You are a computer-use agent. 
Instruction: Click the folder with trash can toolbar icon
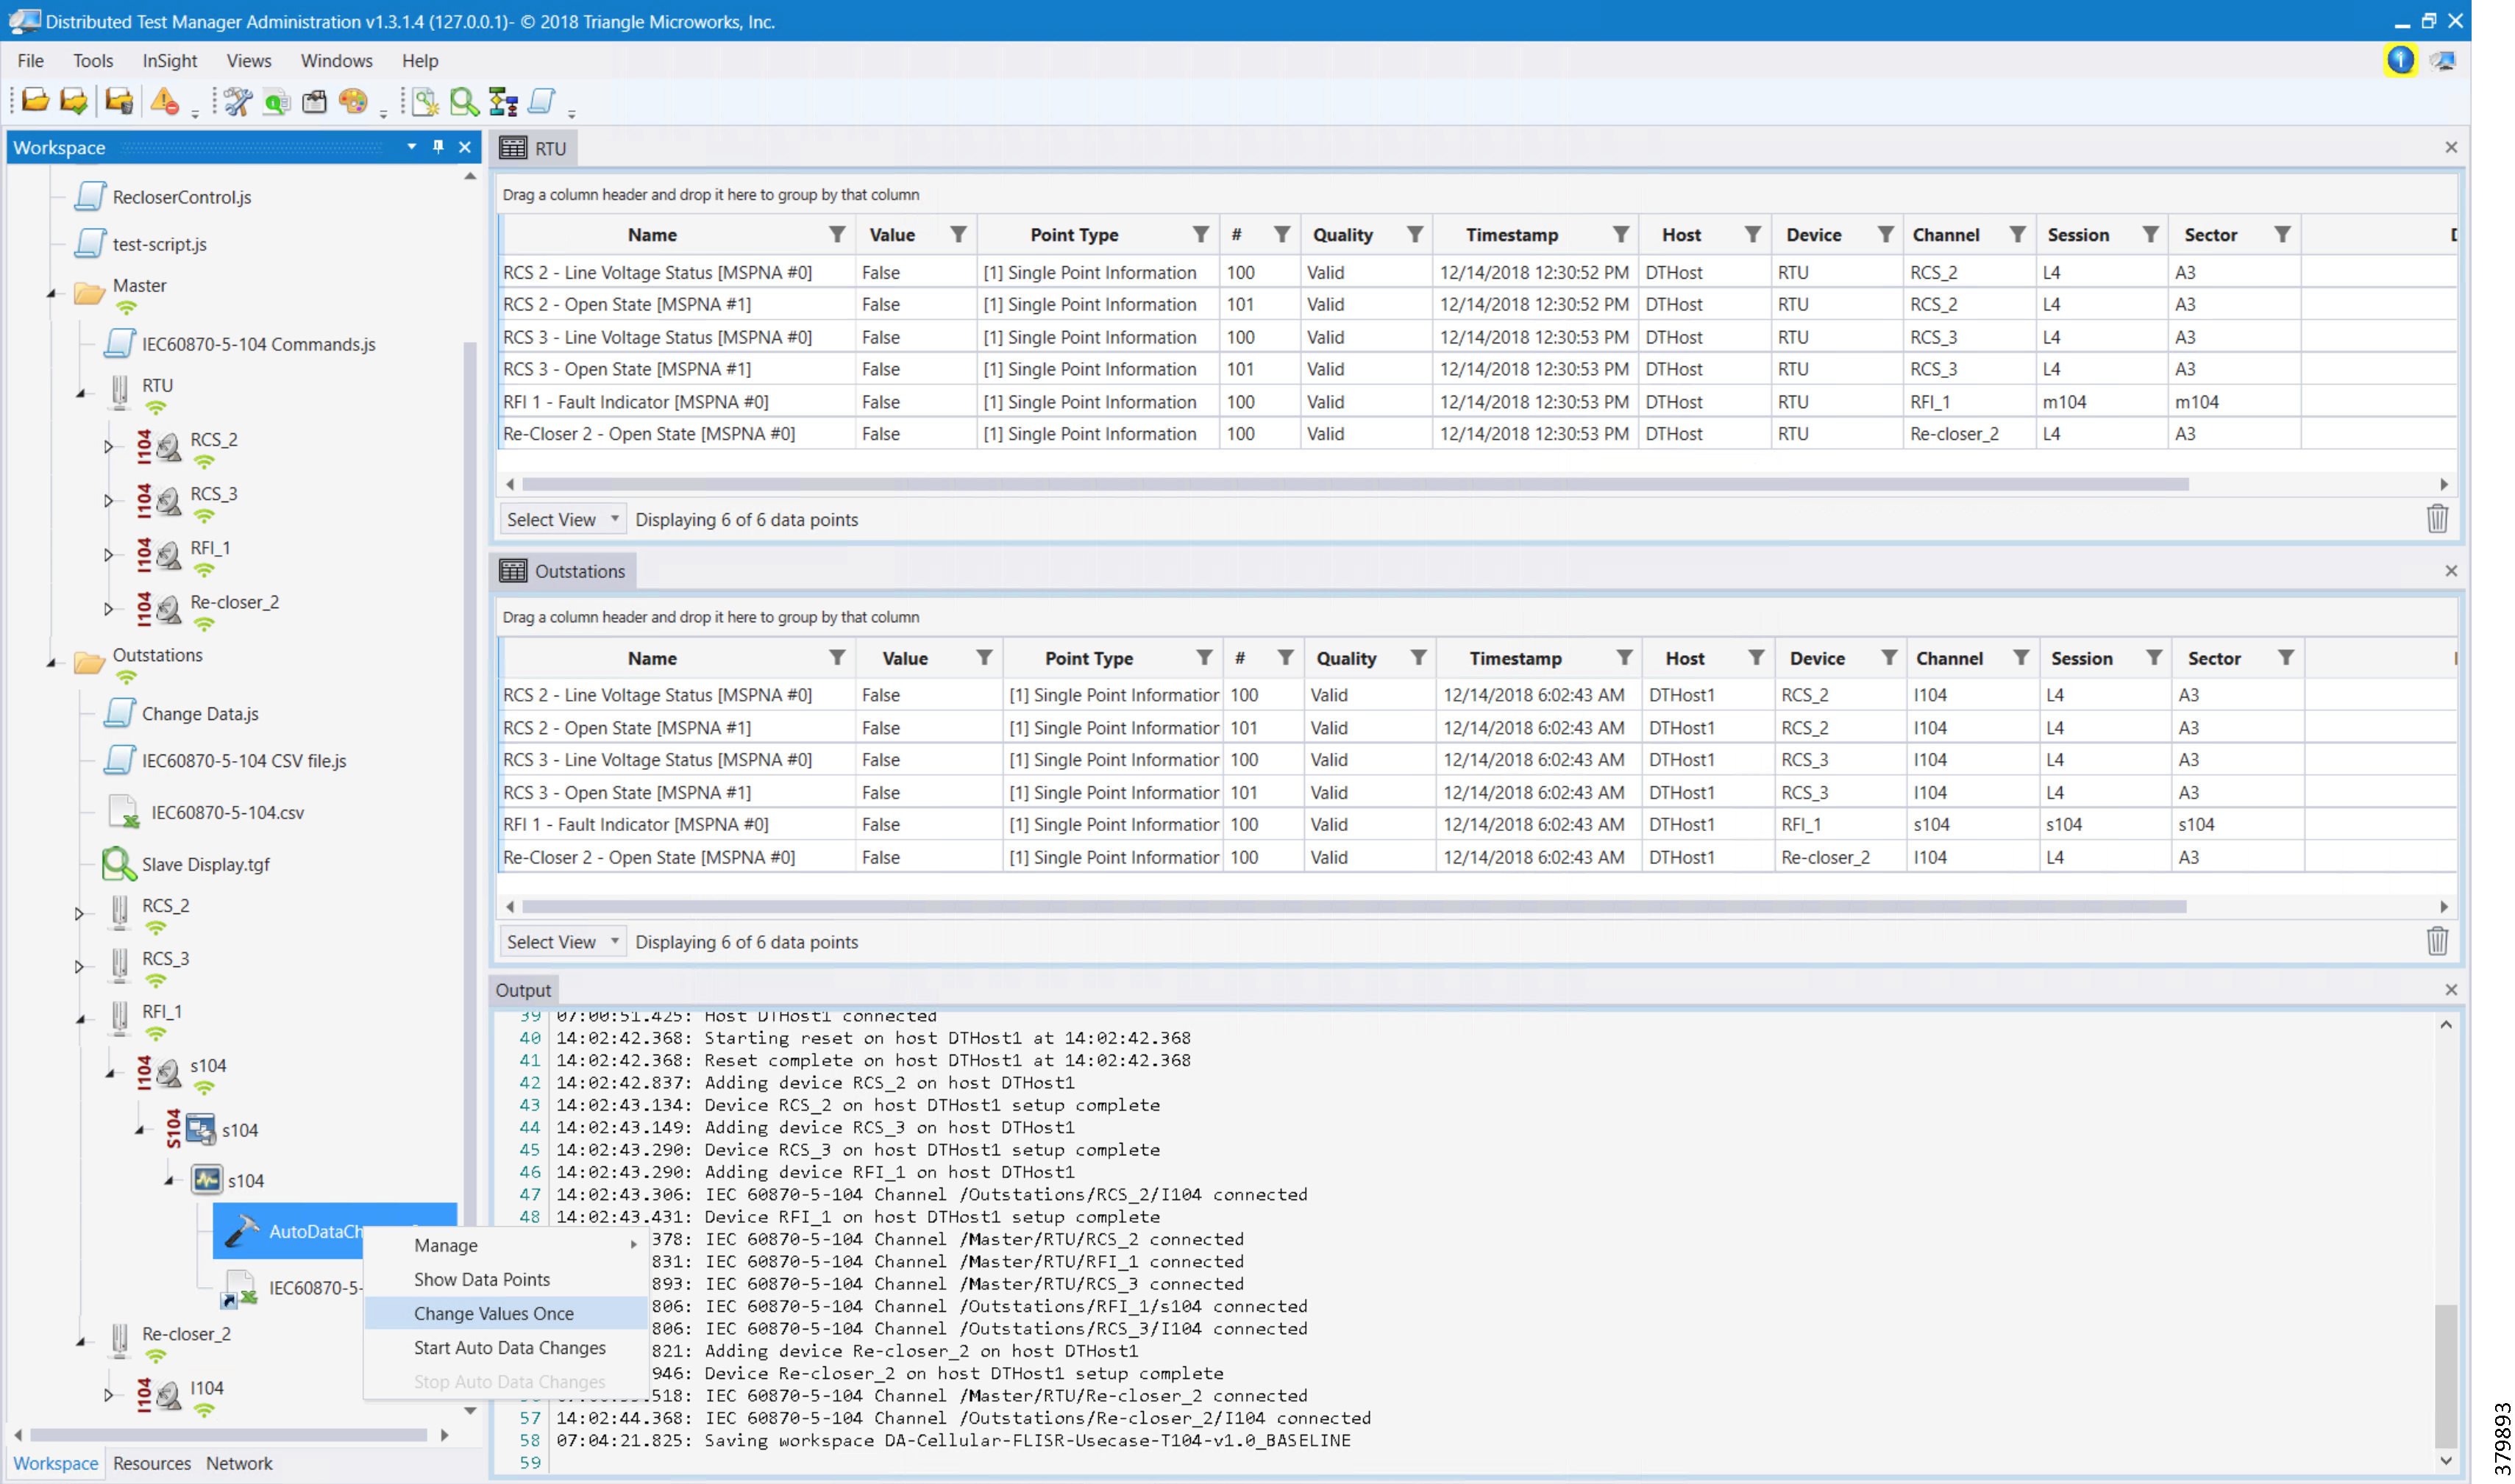pyautogui.click(x=119, y=101)
